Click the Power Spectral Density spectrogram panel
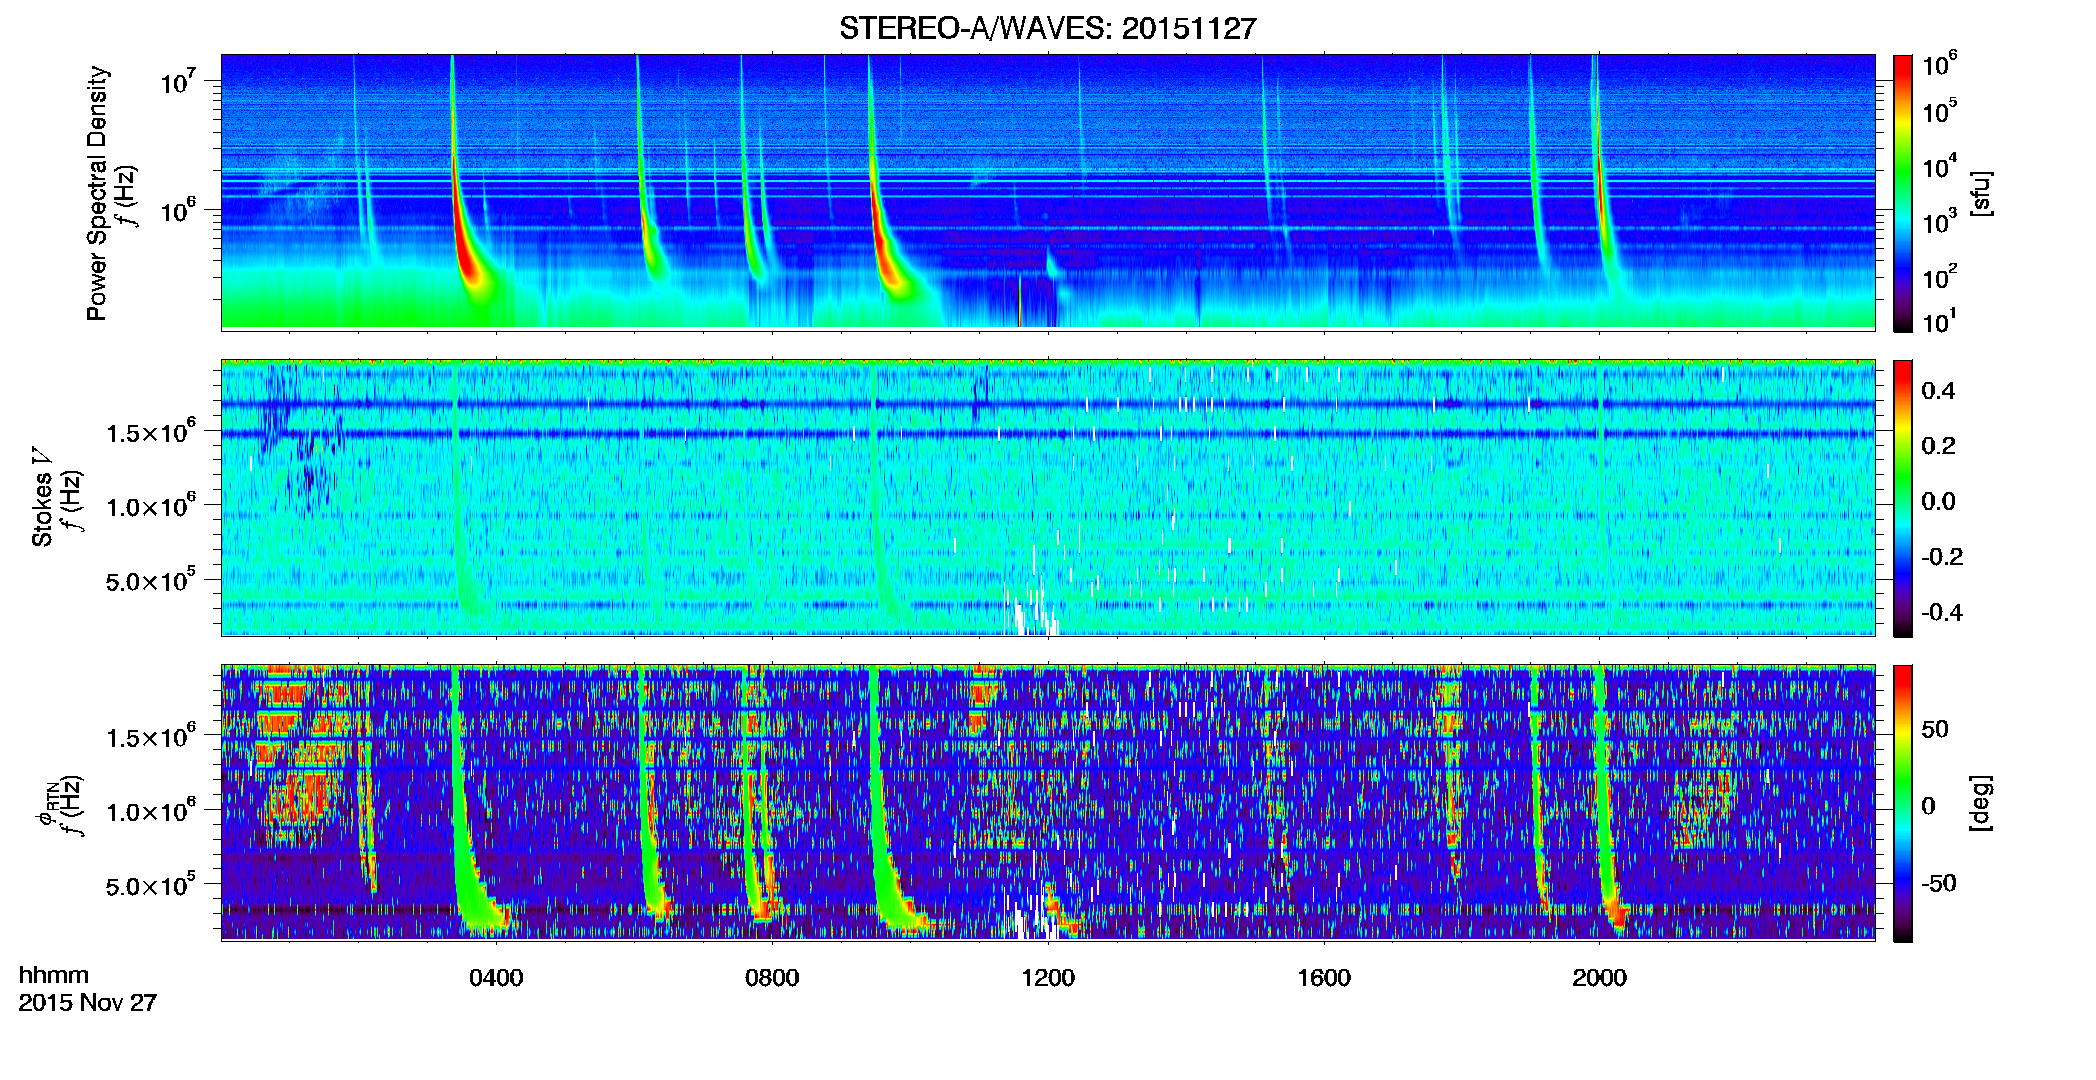2096x1080 pixels. point(1048,191)
